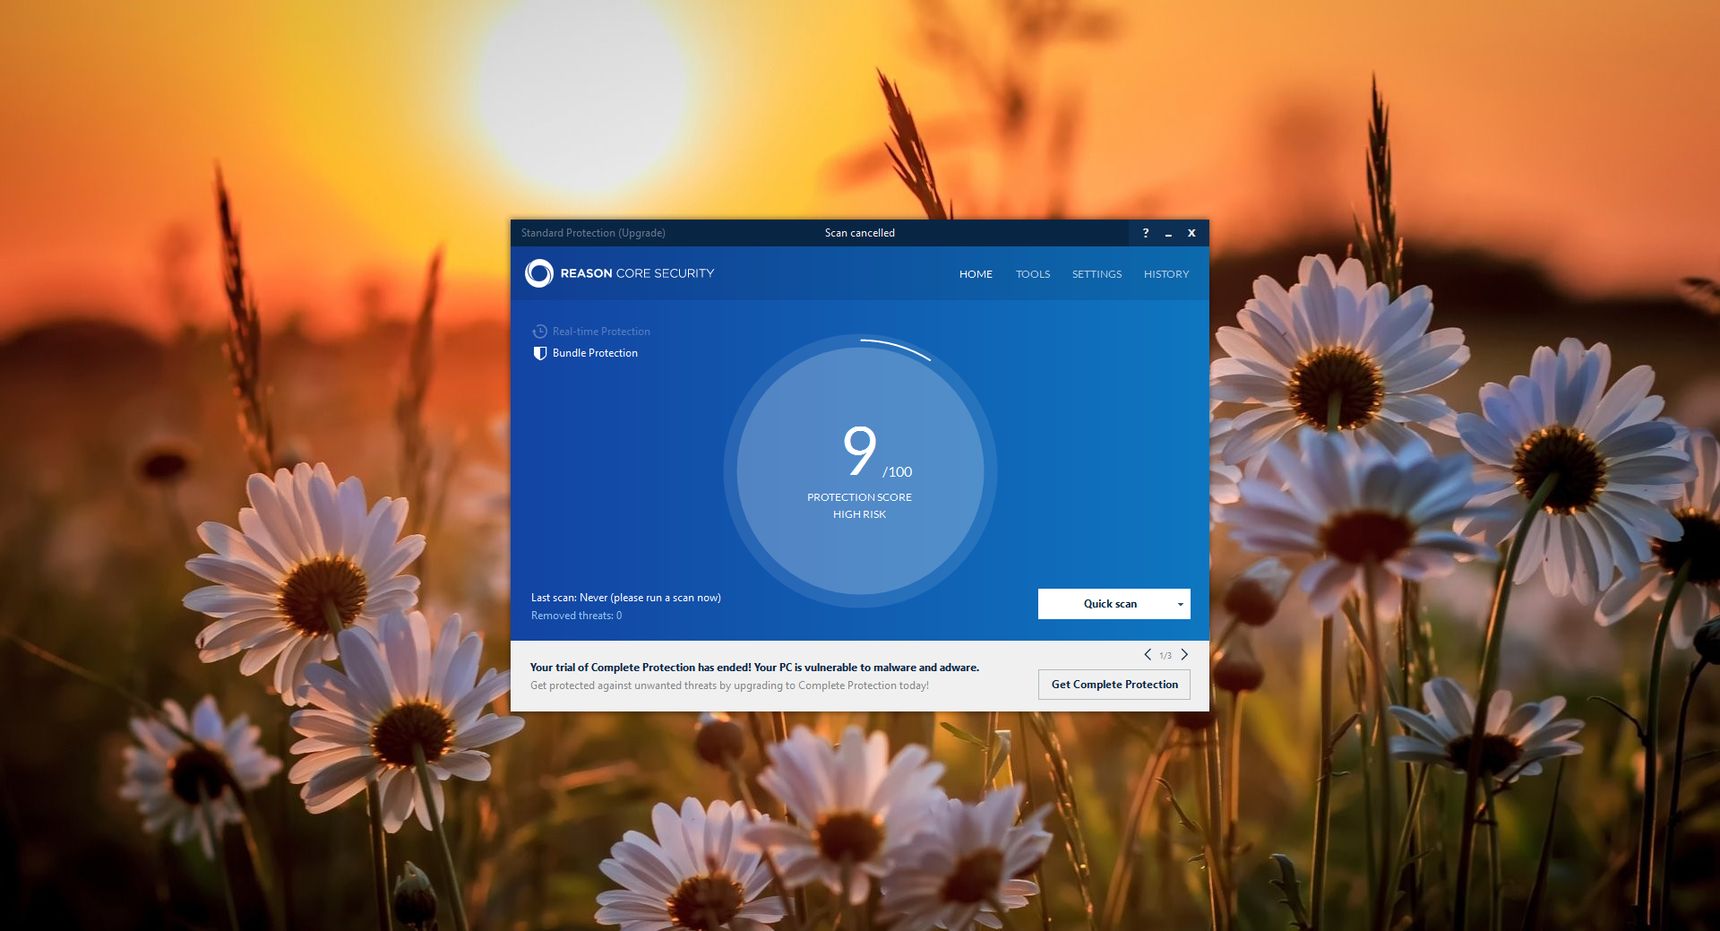This screenshot has height=931, width=1720.
Task: Click Get Complete Protection button
Action: click(x=1114, y=685)
